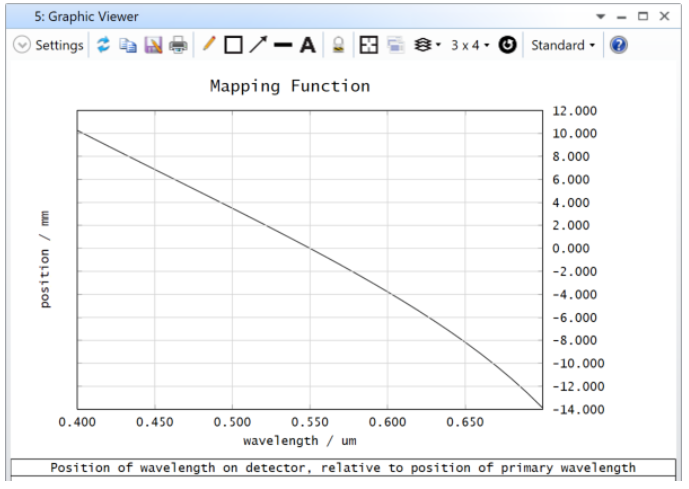Click the save graphic icon
689x489 pixels.
click(x=153, y=45)
